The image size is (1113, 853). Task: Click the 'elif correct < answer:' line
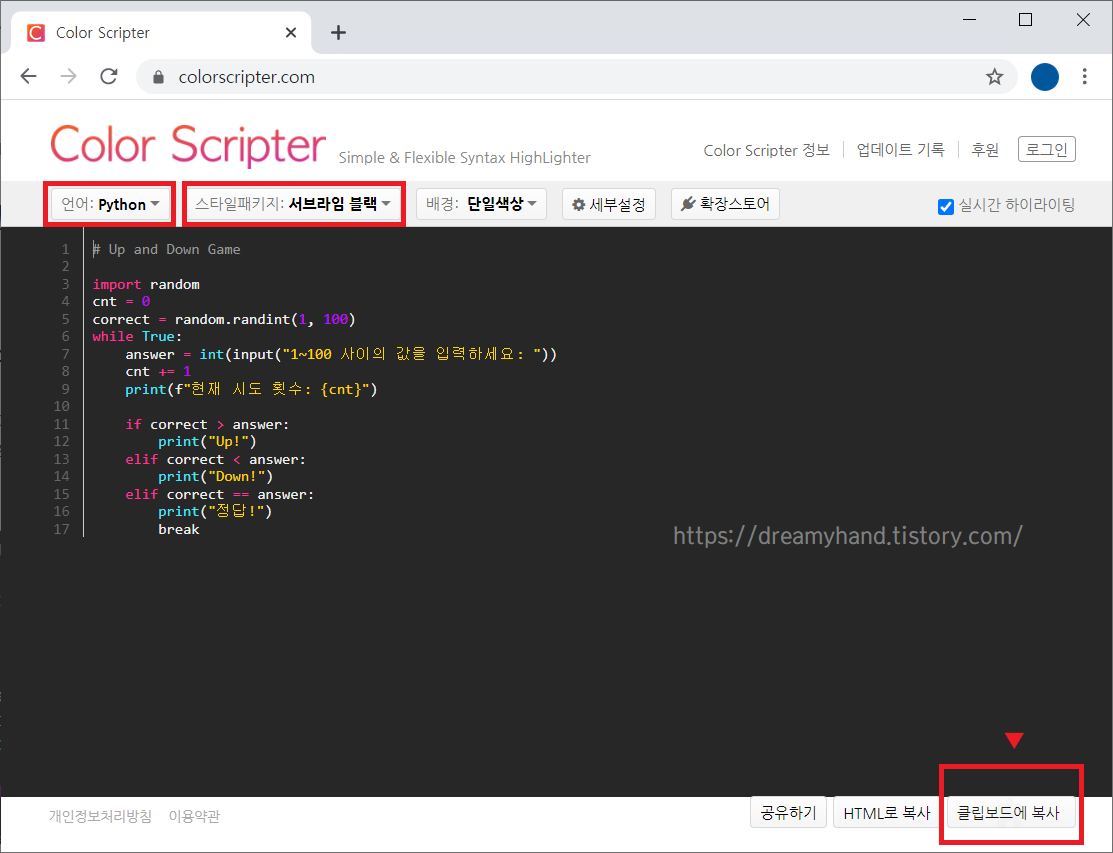coord(216,460)
